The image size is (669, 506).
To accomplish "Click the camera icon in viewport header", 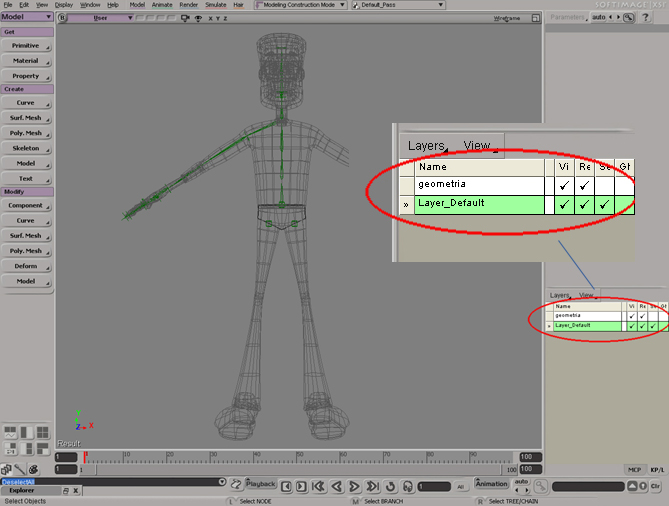I will pos(185,18).
